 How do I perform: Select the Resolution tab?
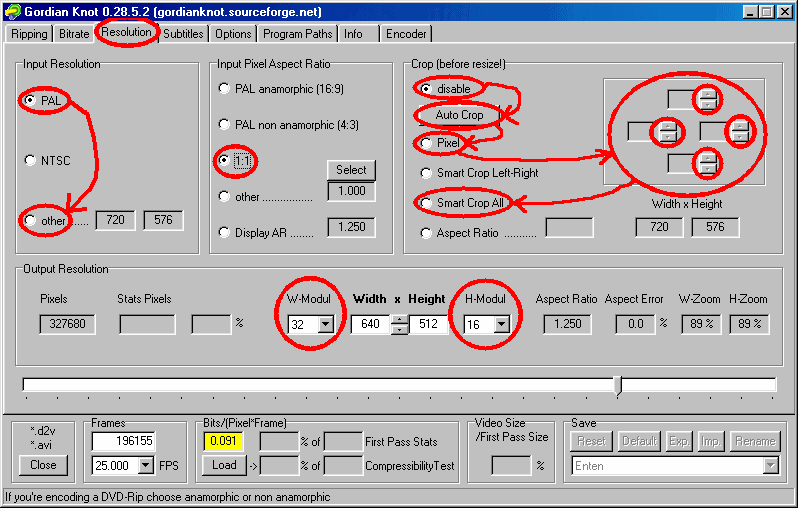pyautogui.click(x=126, y=32)
